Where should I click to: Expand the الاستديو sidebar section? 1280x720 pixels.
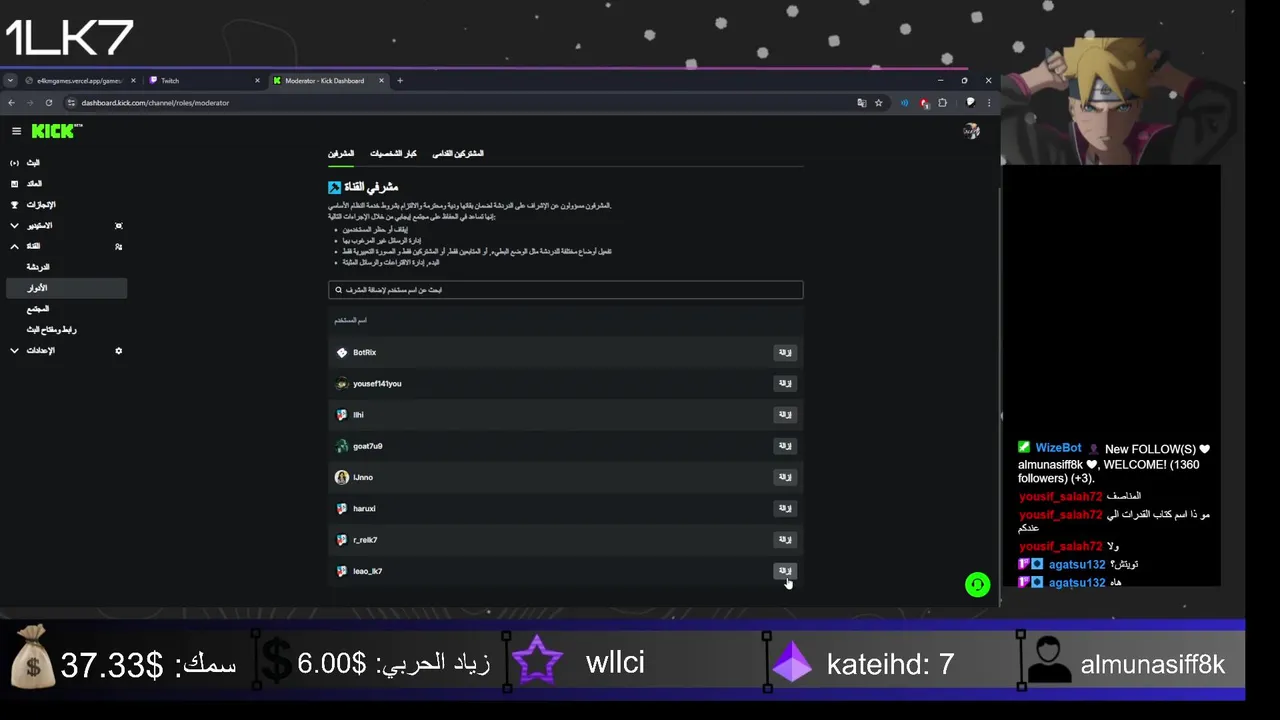(64, 226)
